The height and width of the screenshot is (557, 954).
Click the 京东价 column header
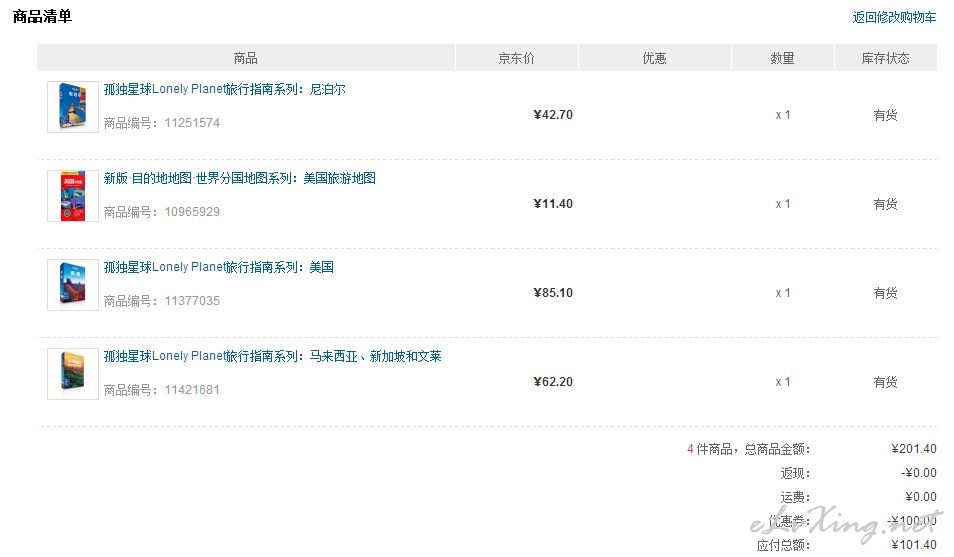(x=517, y=58)
